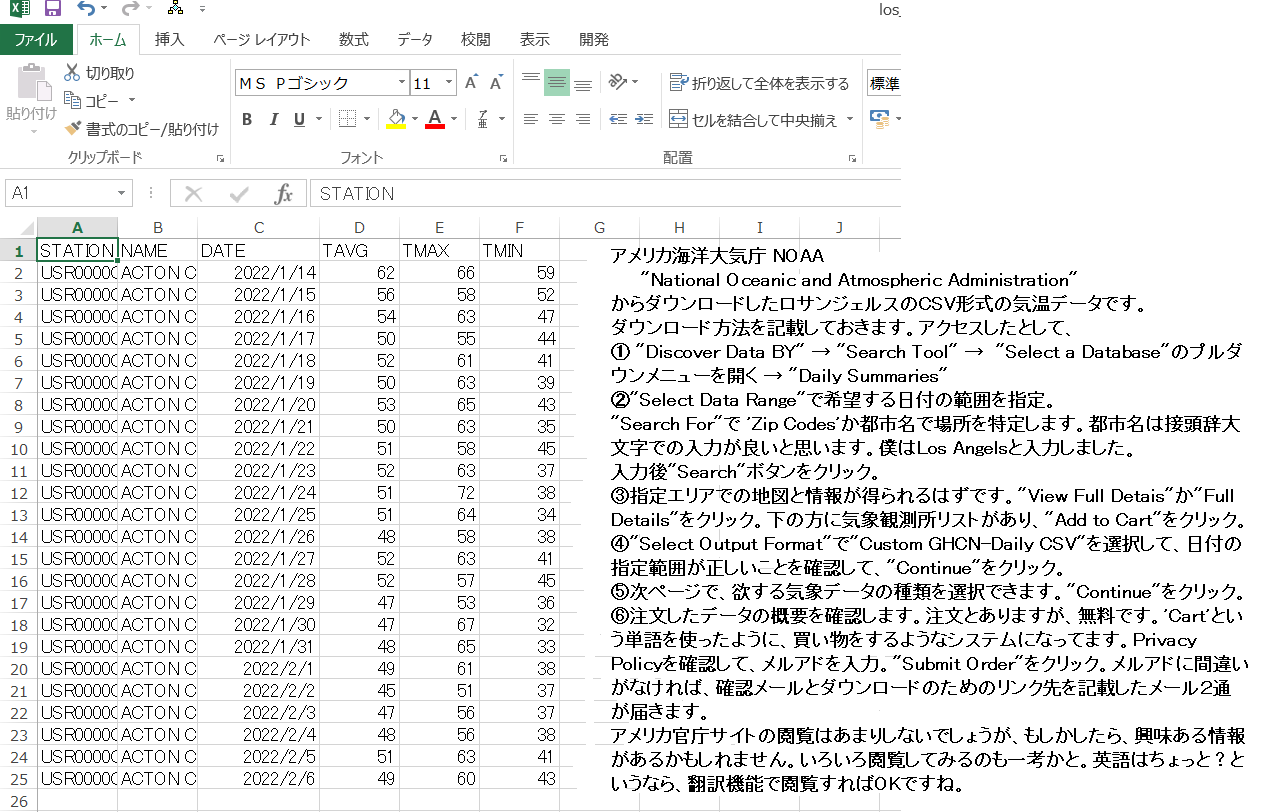Viewport: 1272px width, 812px height.
Task: Click 折り返して全体を表示する wrap text
Action: click(x=759, y=83)
